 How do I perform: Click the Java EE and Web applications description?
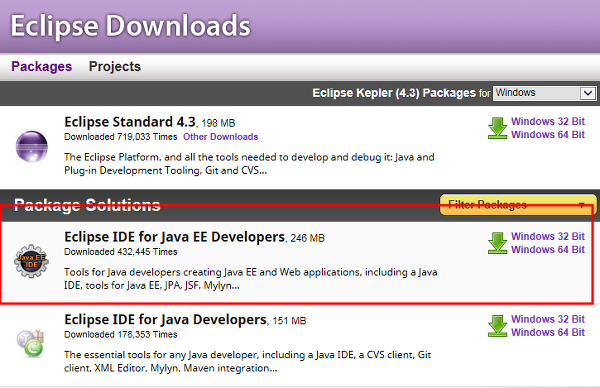tap(251, 279)
